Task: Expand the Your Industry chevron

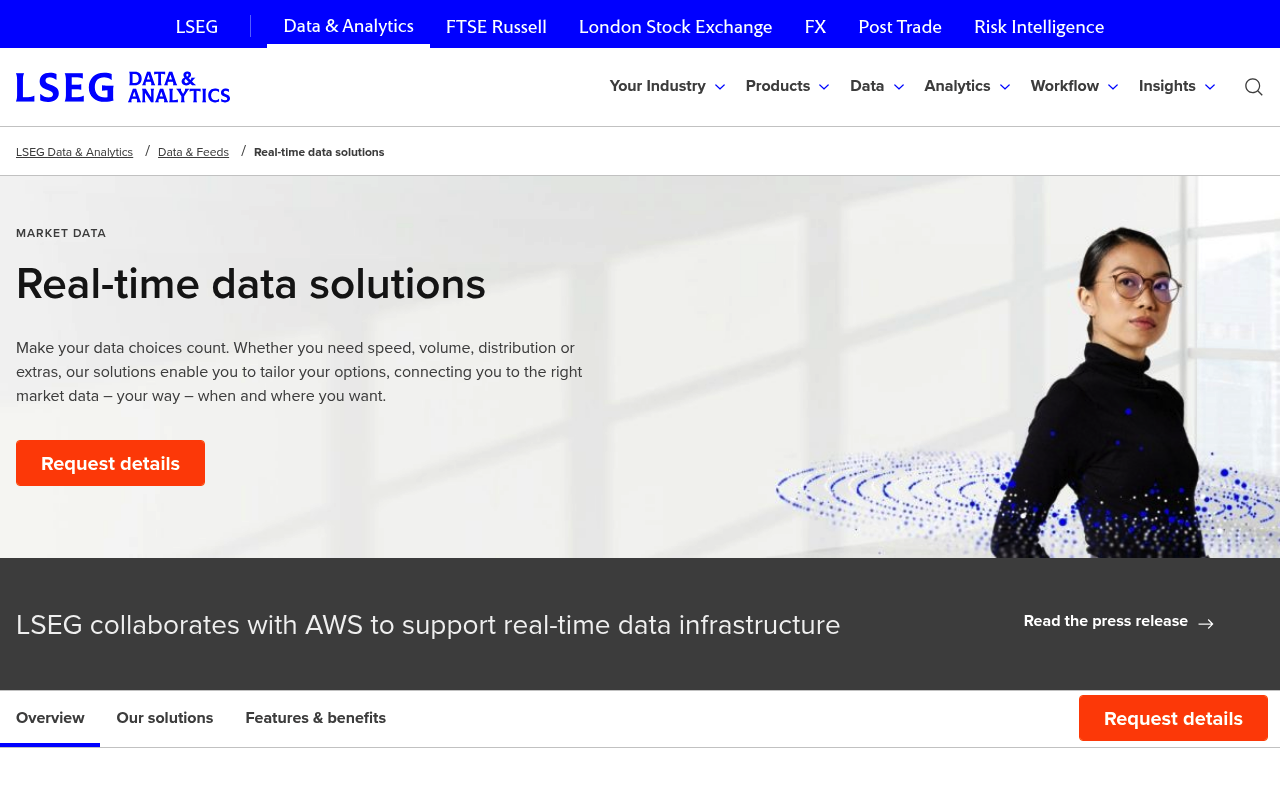Action: click(720, 87)
